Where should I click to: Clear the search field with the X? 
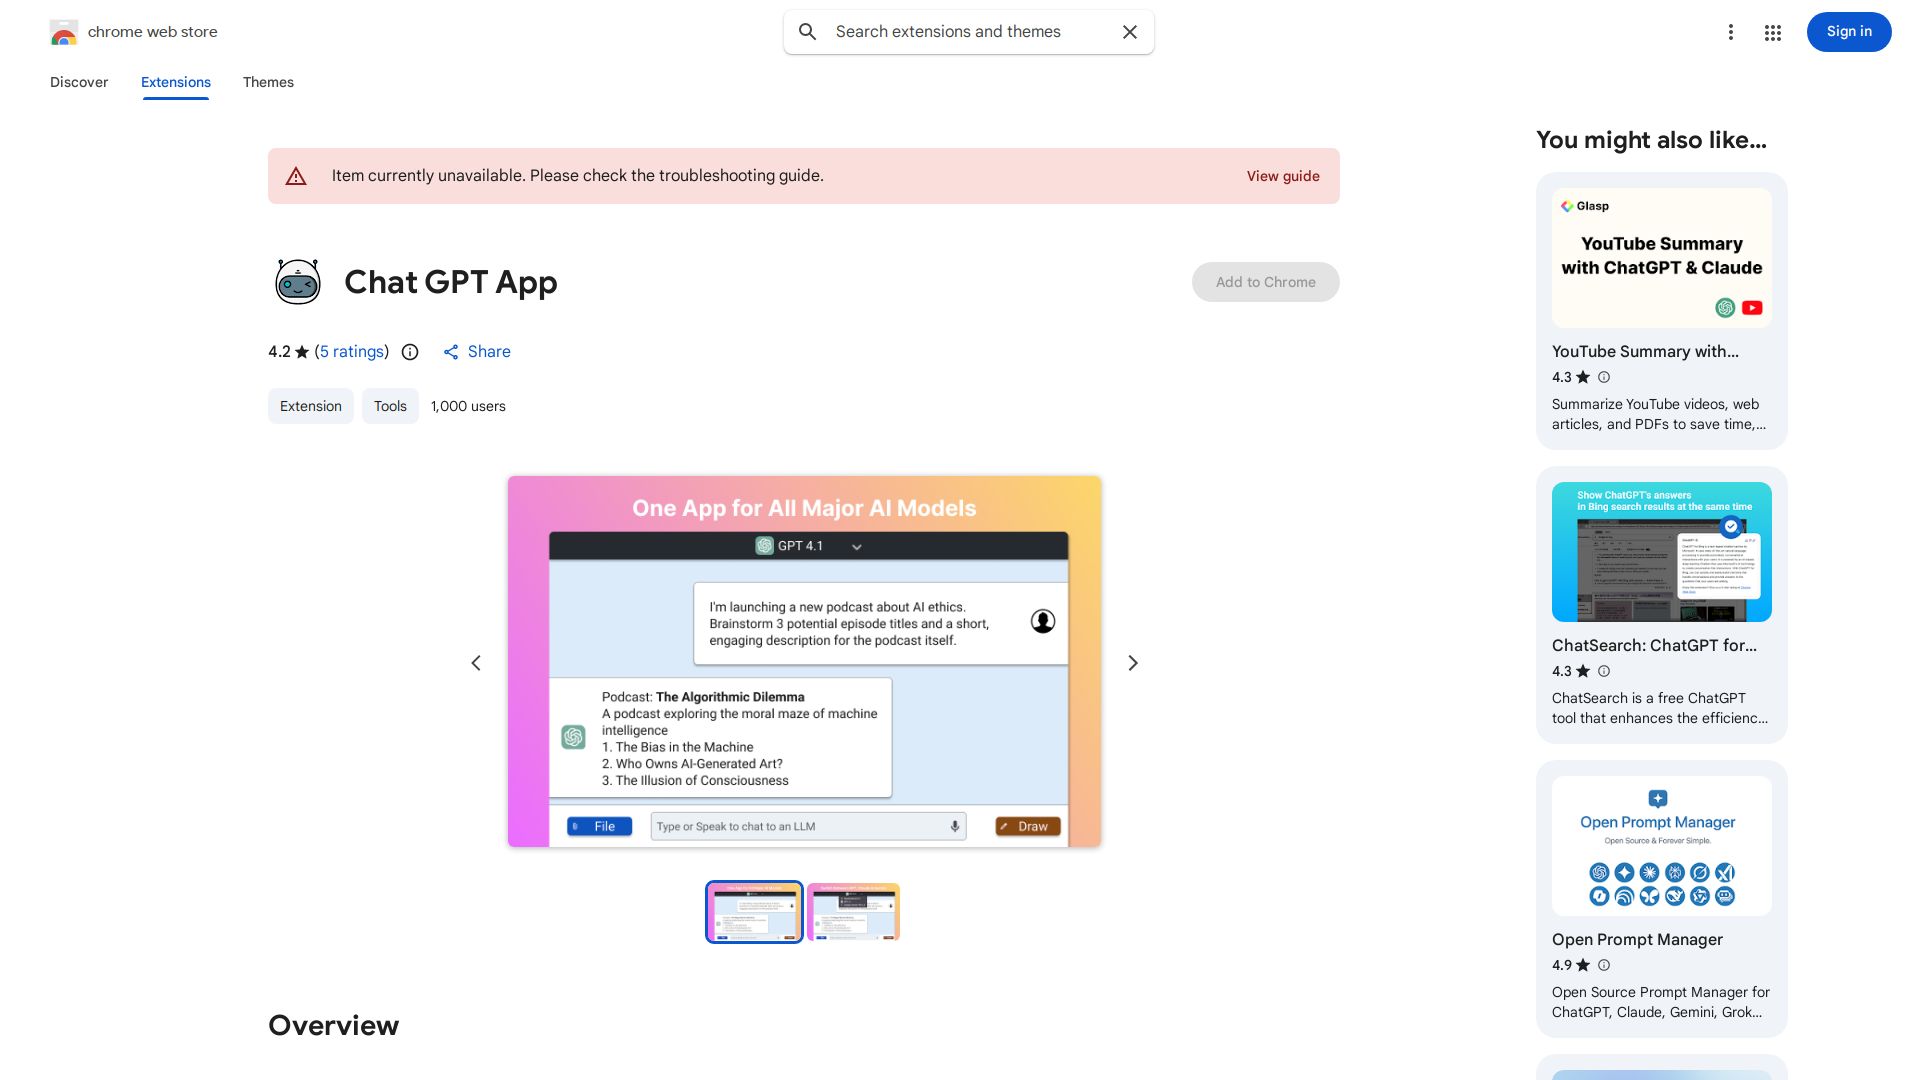coord(1129,32)
